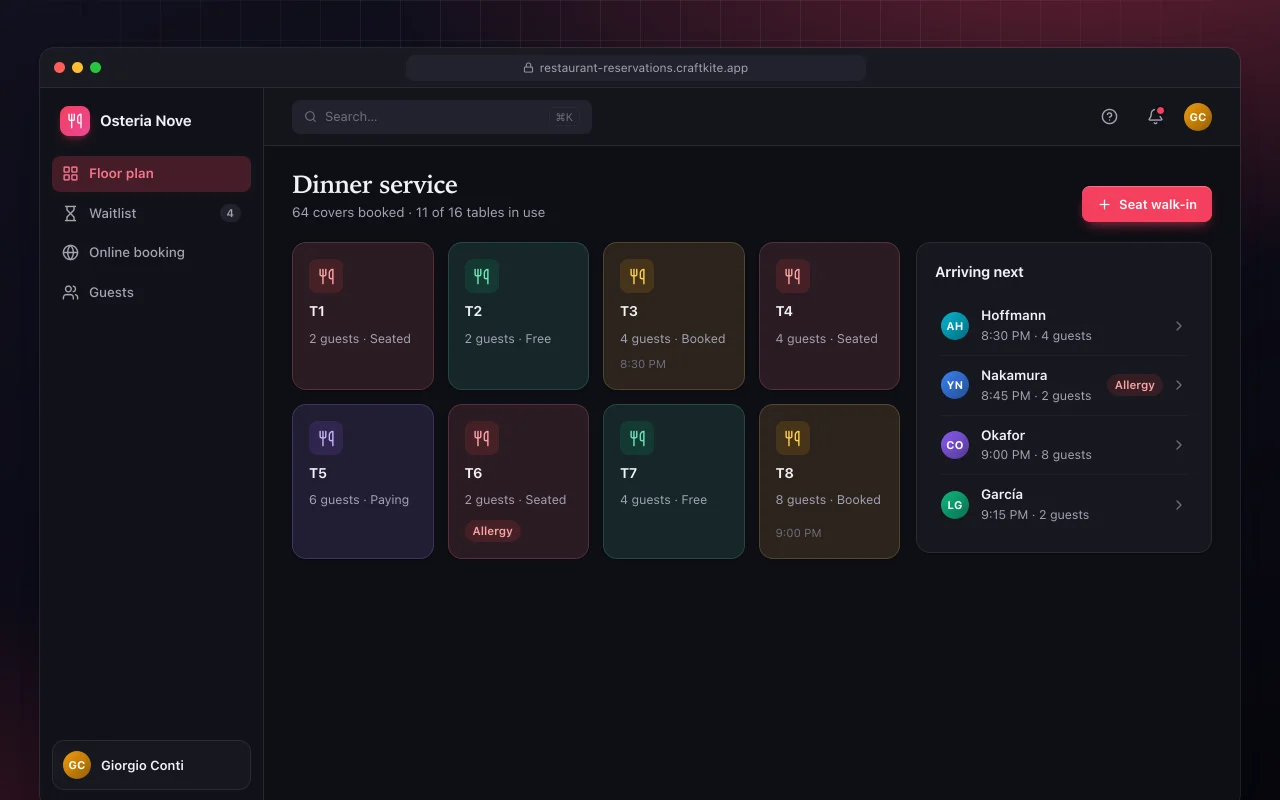This screenshot has width=1280, height=800.
Task: Click the Online booking globe icon
Action: click(70, 252)
